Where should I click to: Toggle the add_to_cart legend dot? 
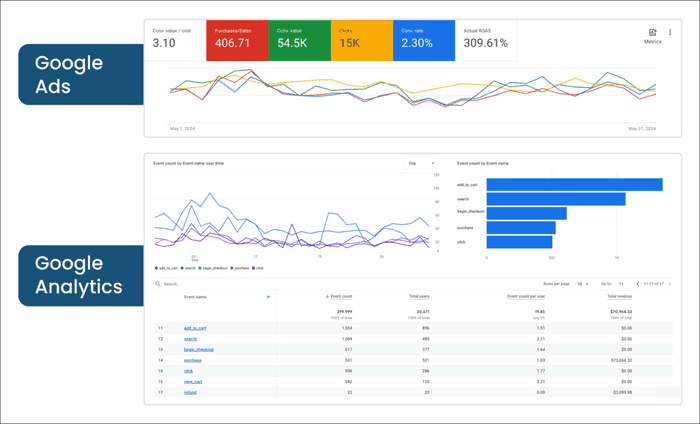tap(157, 268)
